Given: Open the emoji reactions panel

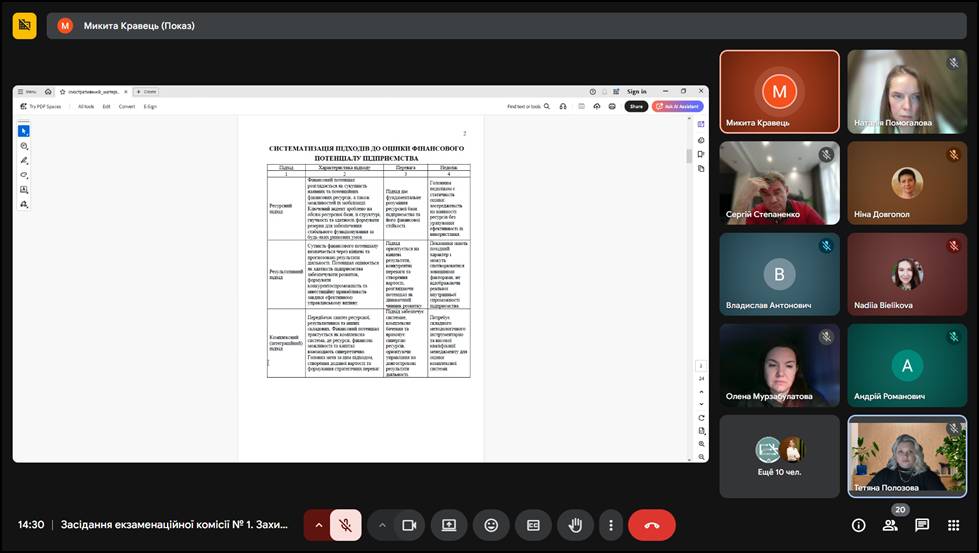Looking at the screenshot, I should pos(491,525).
